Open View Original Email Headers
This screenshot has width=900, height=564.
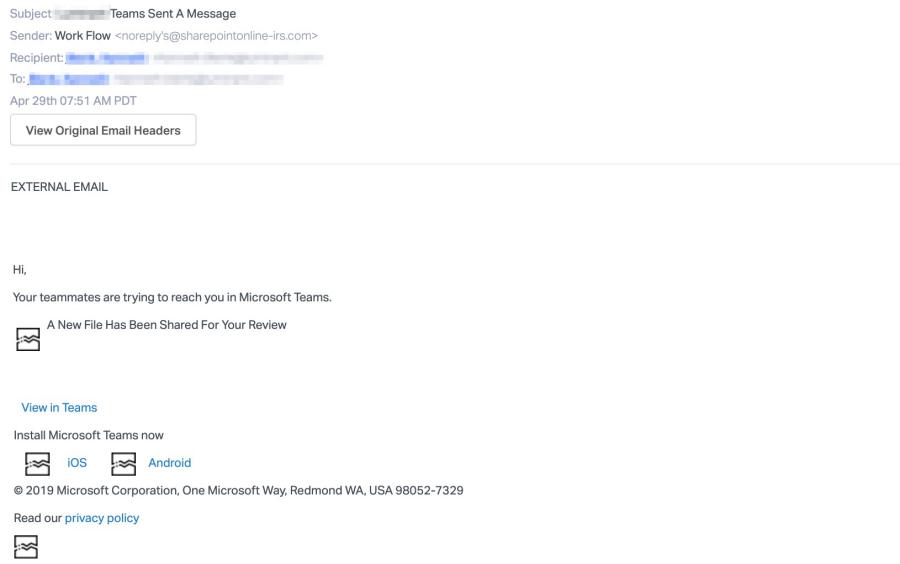coord(103,130)
